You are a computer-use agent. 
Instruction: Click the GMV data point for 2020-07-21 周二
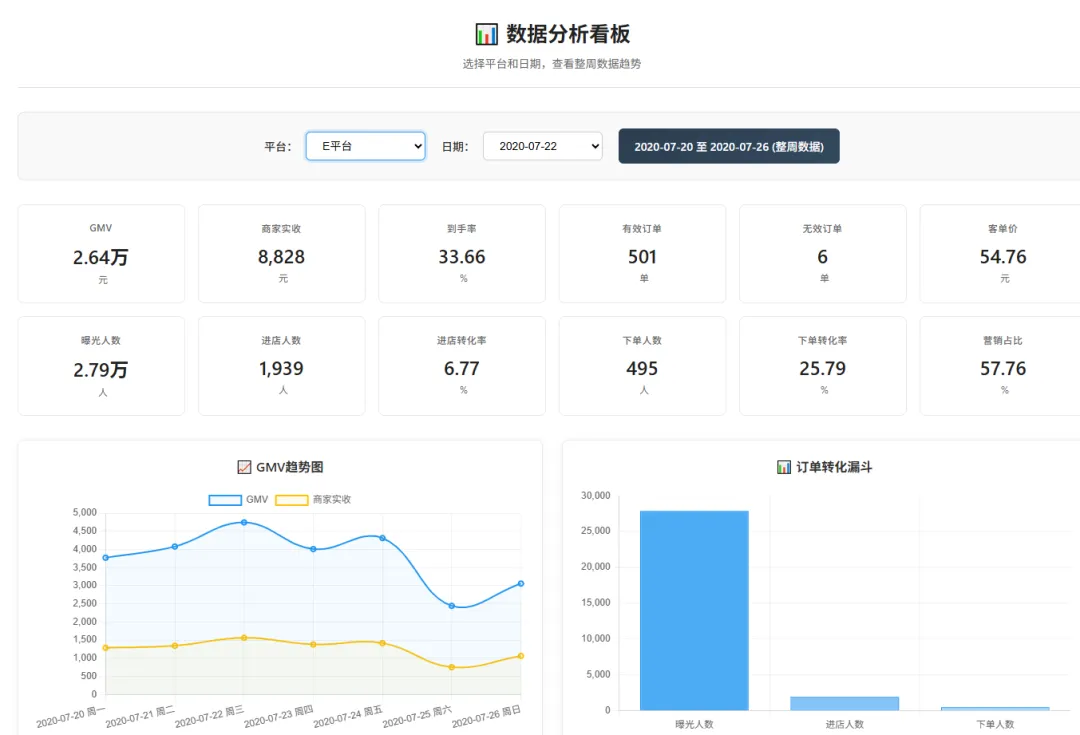(175, 546)
